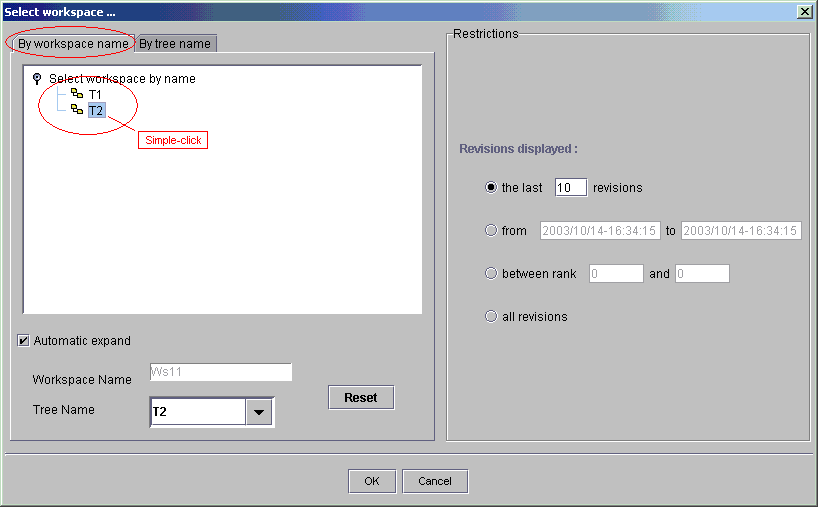This screenshot has height=507, width=818.
Task: Click the first rank input field
Action: pos(616,273)
